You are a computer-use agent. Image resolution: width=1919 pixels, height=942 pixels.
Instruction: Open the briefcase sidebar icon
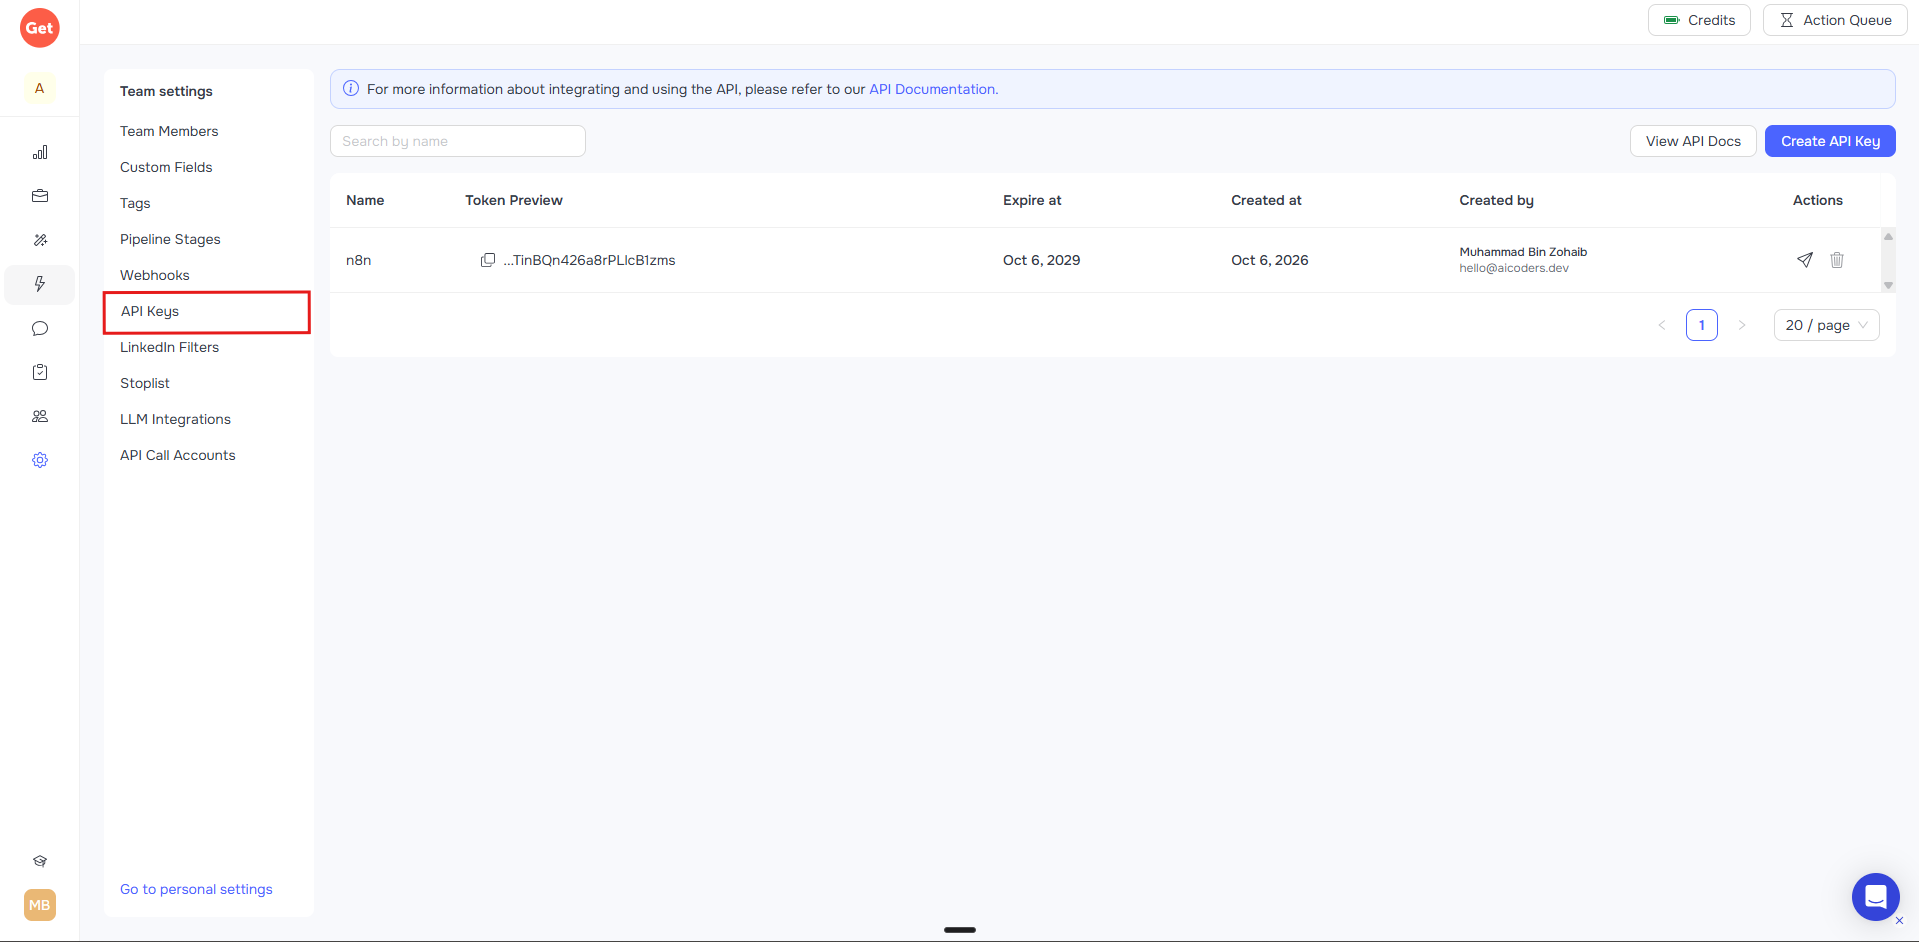pyautogui.click(x=40, y=196)
